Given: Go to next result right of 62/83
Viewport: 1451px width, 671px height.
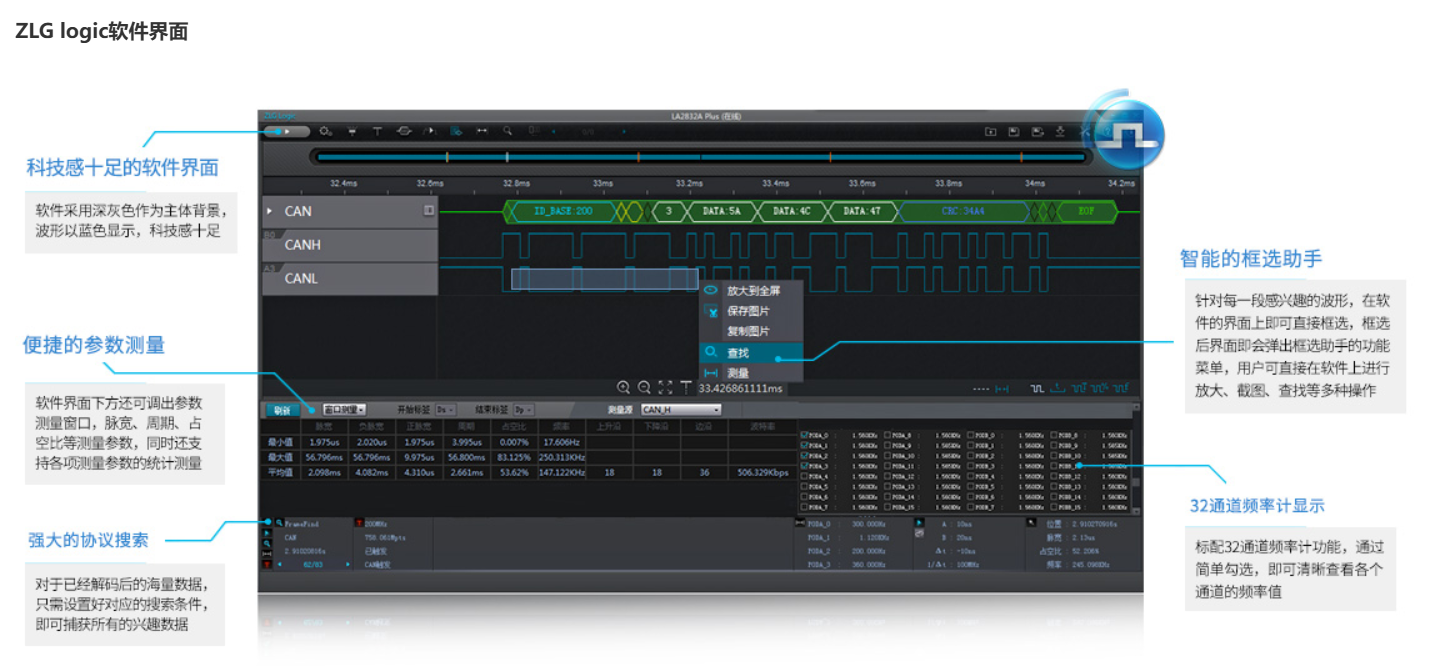Looking at the screenshot, I should click(348, 564).
